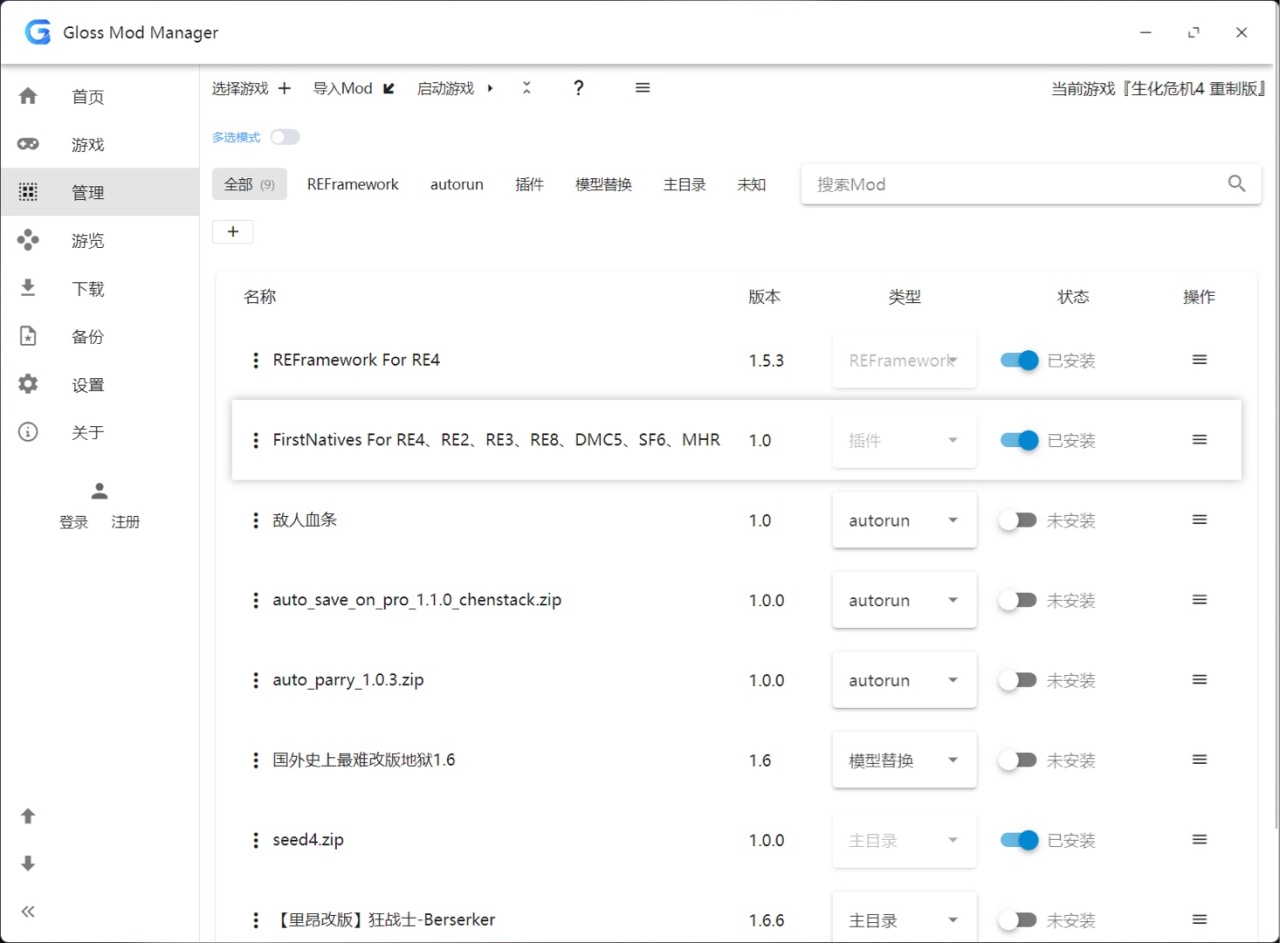The height and width of the screenshot is (943, 1280).
Task: Open 操作 menu for 国外史上最难改版地狱1.6
Action: (x=1200, y=760)
